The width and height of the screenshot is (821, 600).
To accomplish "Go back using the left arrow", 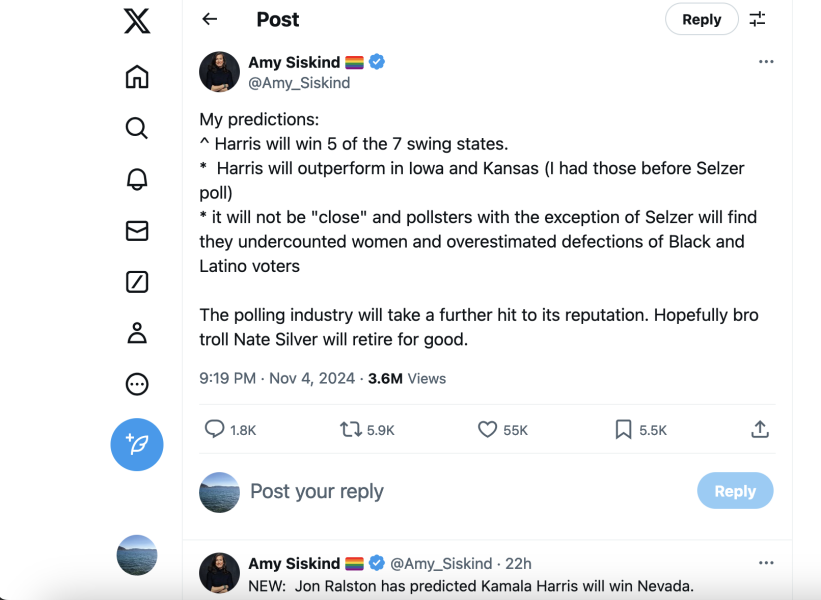I will pos(209,19).
